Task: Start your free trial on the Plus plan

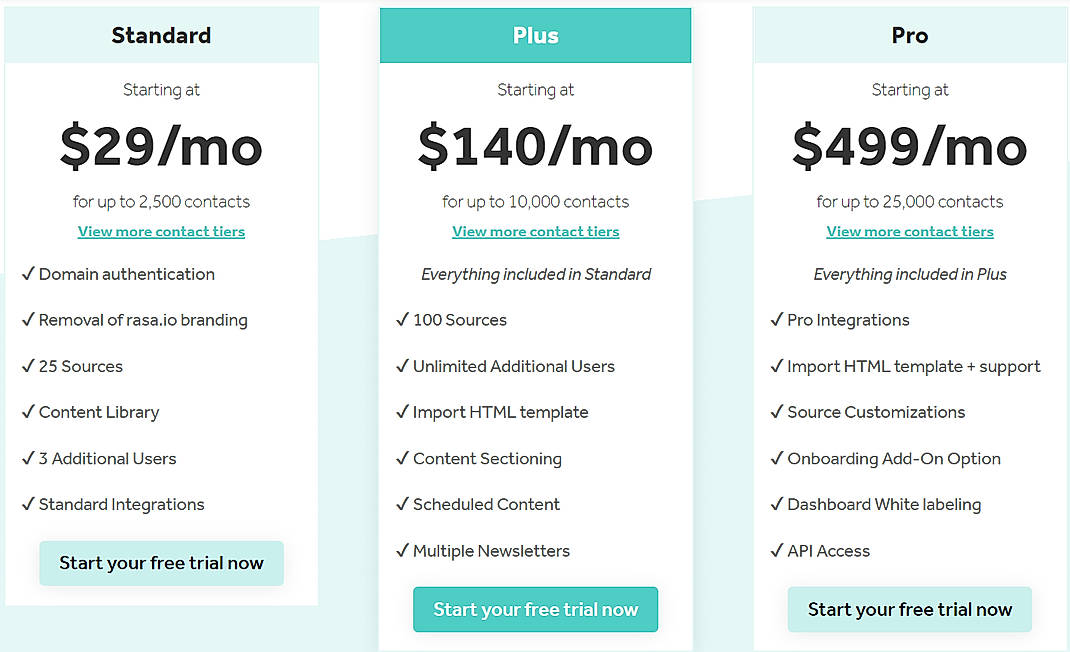Action: pos(535,609)
